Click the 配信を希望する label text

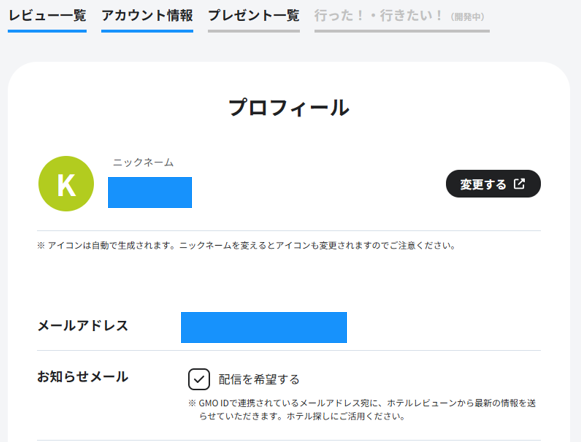click(x=259, y=379)
